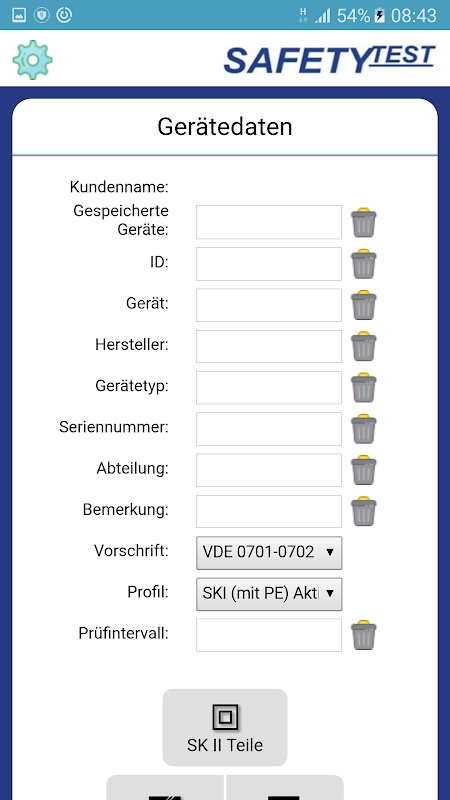Viewport: 450px width, 800px height.
Task: Tap into the Hersteller text box
Action: (x=269, y=346)
